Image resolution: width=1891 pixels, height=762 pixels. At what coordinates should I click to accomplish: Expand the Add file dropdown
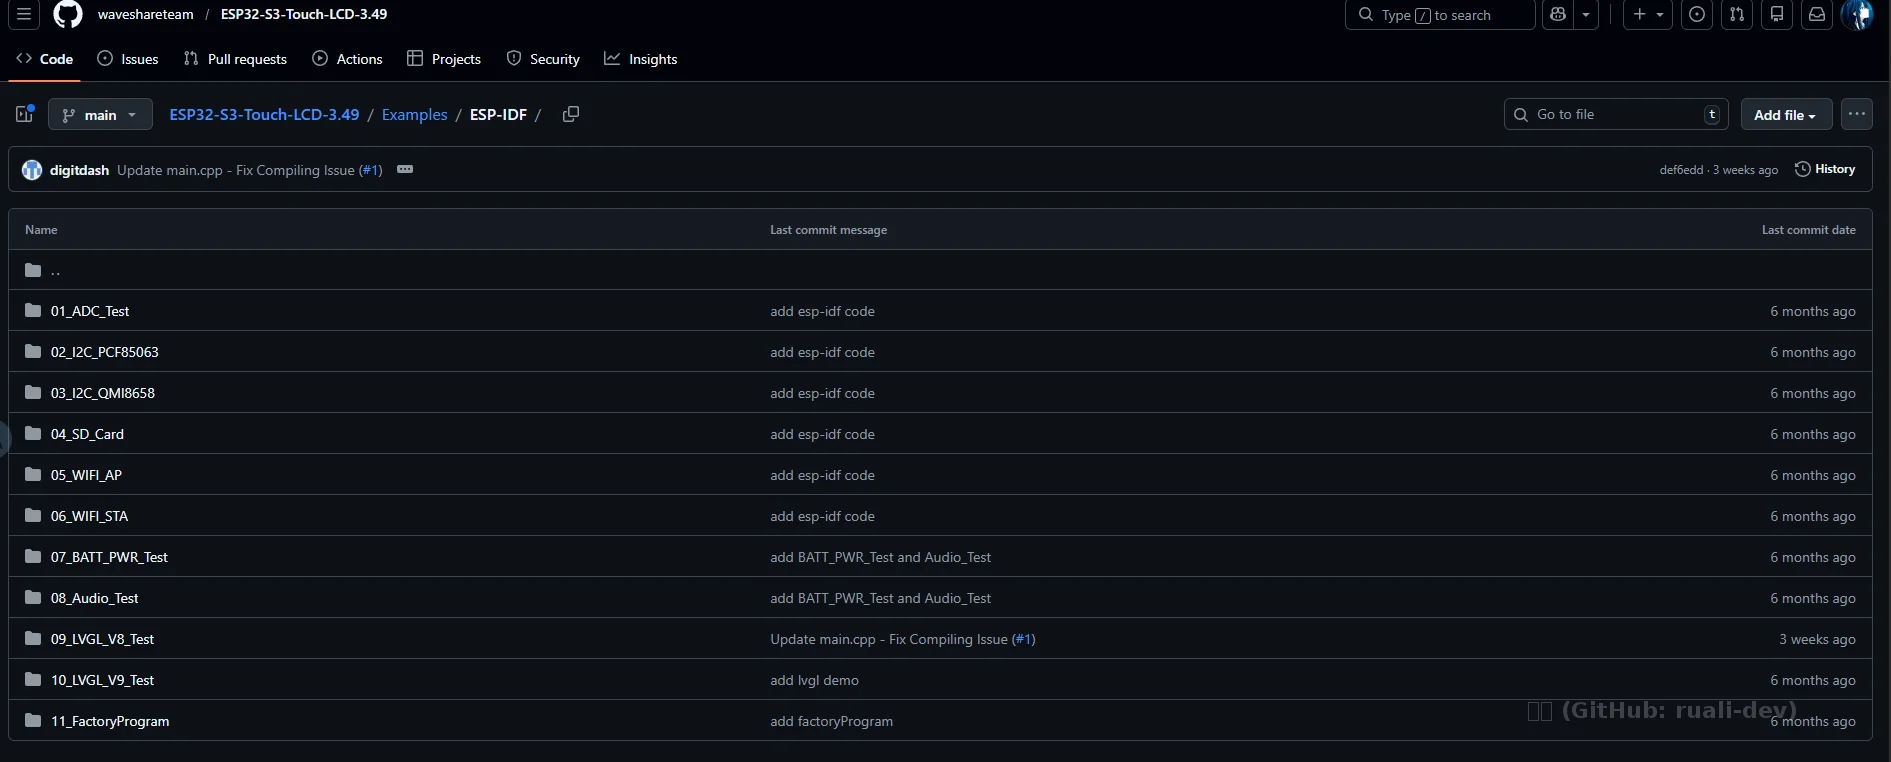coord(1785,115)
